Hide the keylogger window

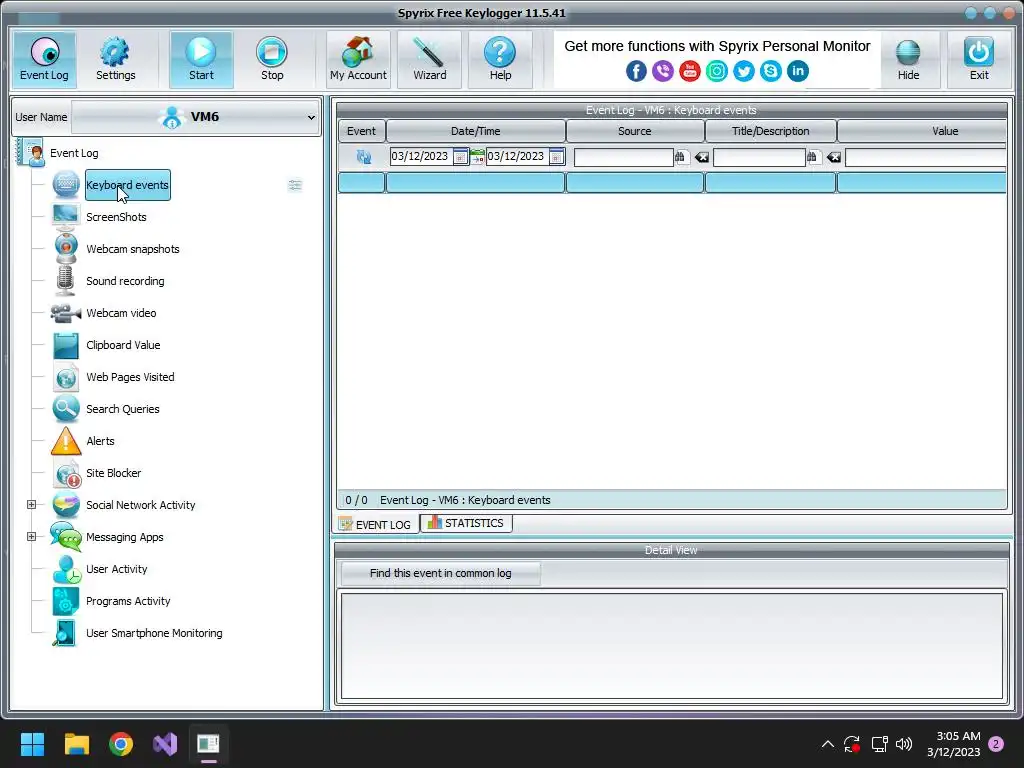tap(908, 59)
